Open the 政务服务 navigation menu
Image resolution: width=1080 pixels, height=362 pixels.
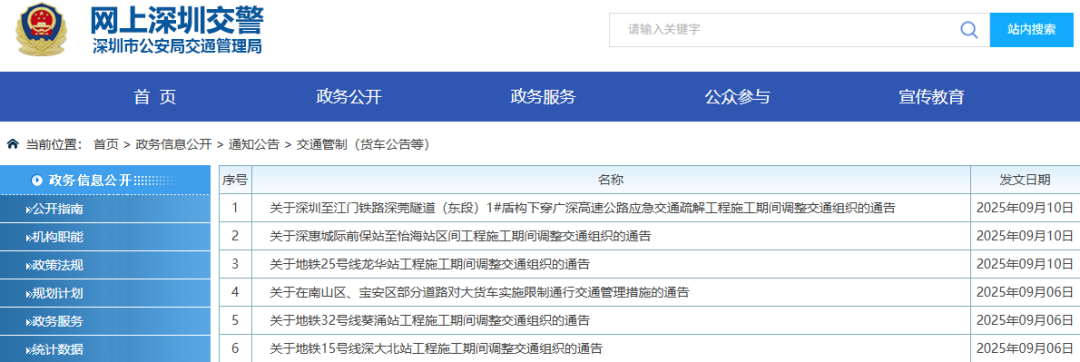click(x=543, y=97)
